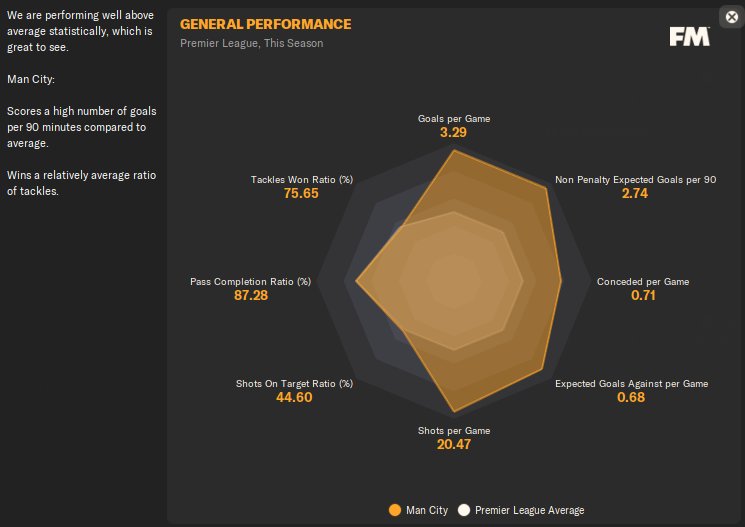Viewport: 745px width, 527px height.
Task: Select the Shots per Game label
Action: pos(454,431)
